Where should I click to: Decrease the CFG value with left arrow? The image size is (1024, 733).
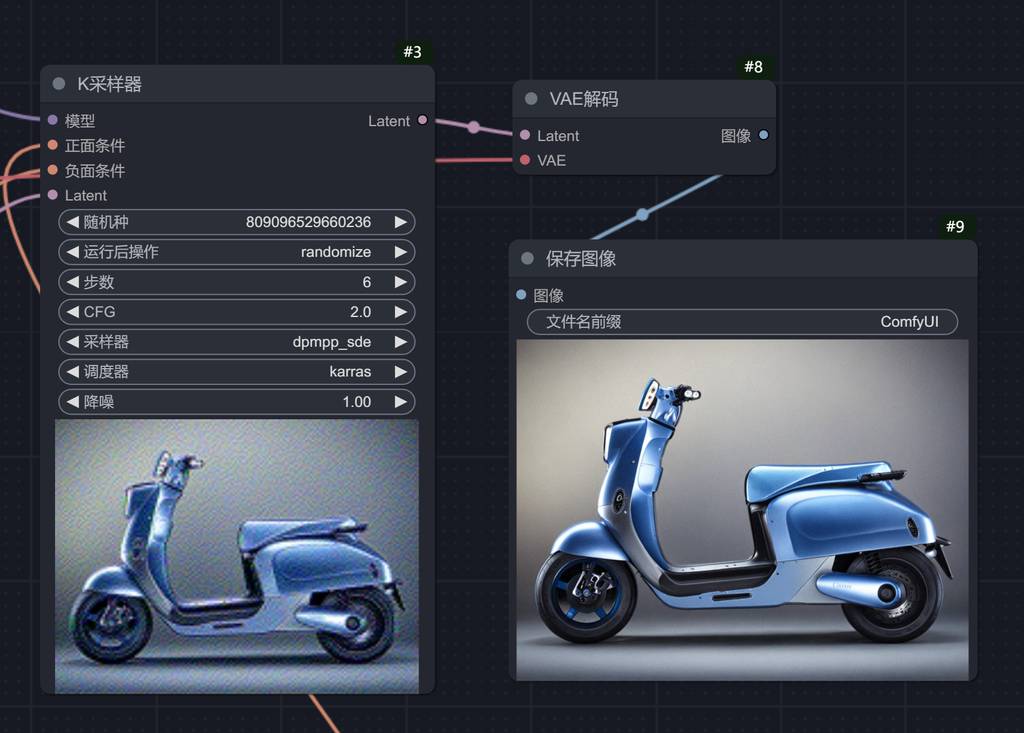(x=72, y=312)
